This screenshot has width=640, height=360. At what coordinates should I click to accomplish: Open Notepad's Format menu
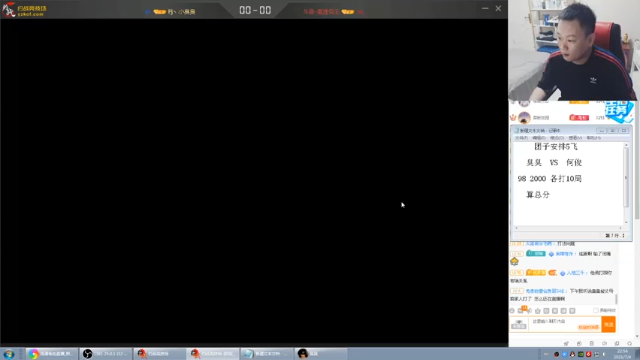pos(557,138)
